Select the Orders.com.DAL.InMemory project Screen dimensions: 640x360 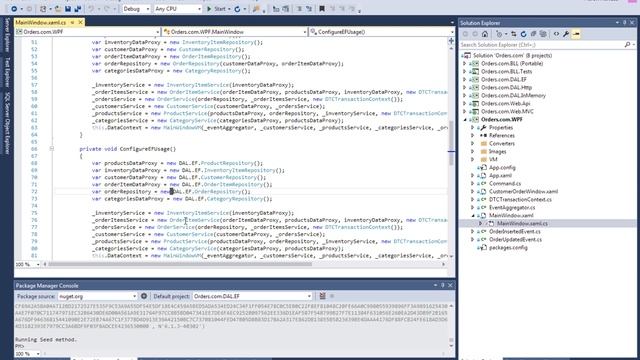pos(513,96)
